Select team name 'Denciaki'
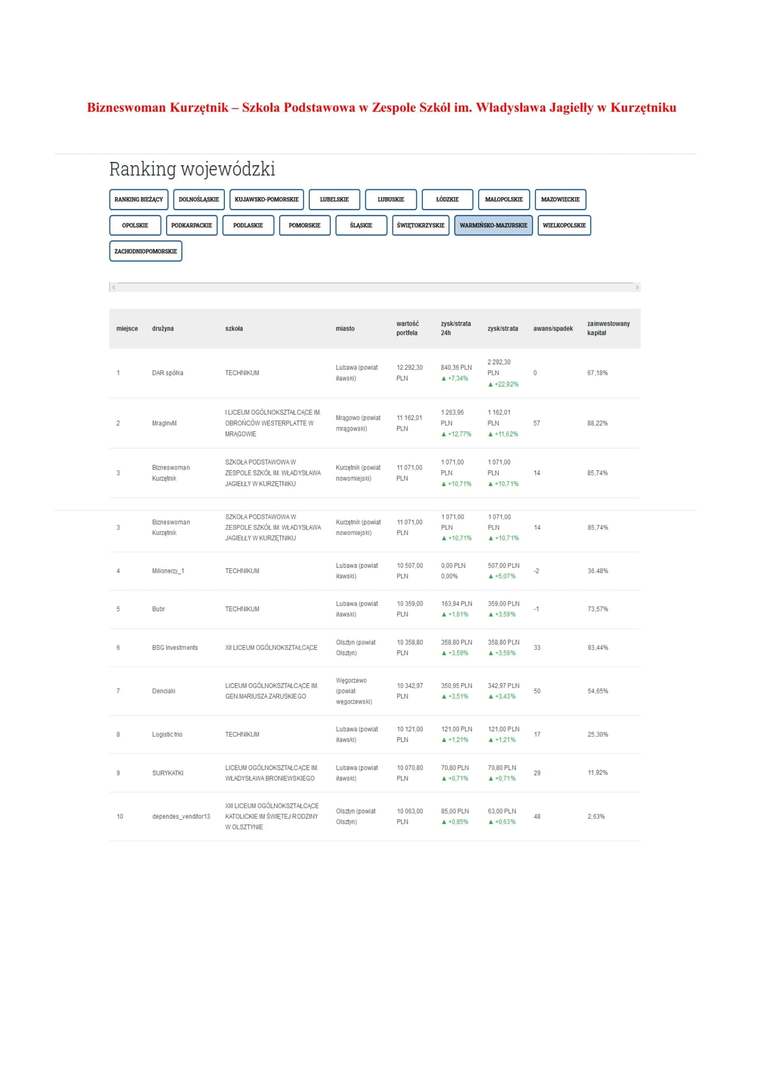The image size is (764, 1080). click(163, 691)
